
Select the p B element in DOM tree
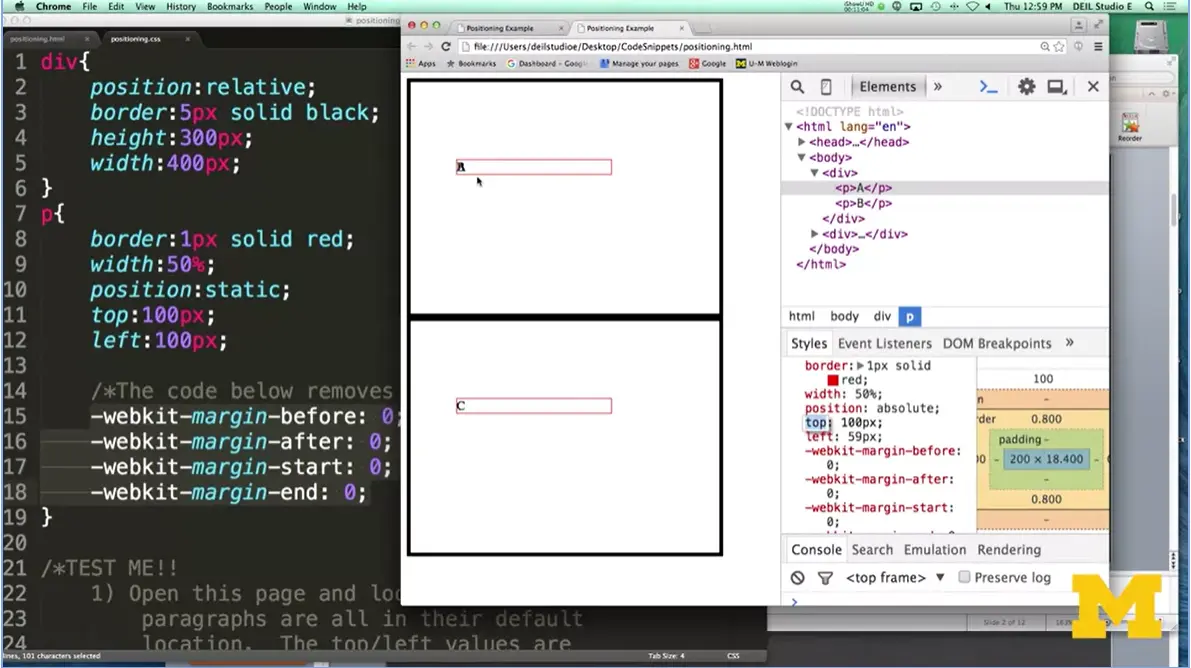point(863,203)
